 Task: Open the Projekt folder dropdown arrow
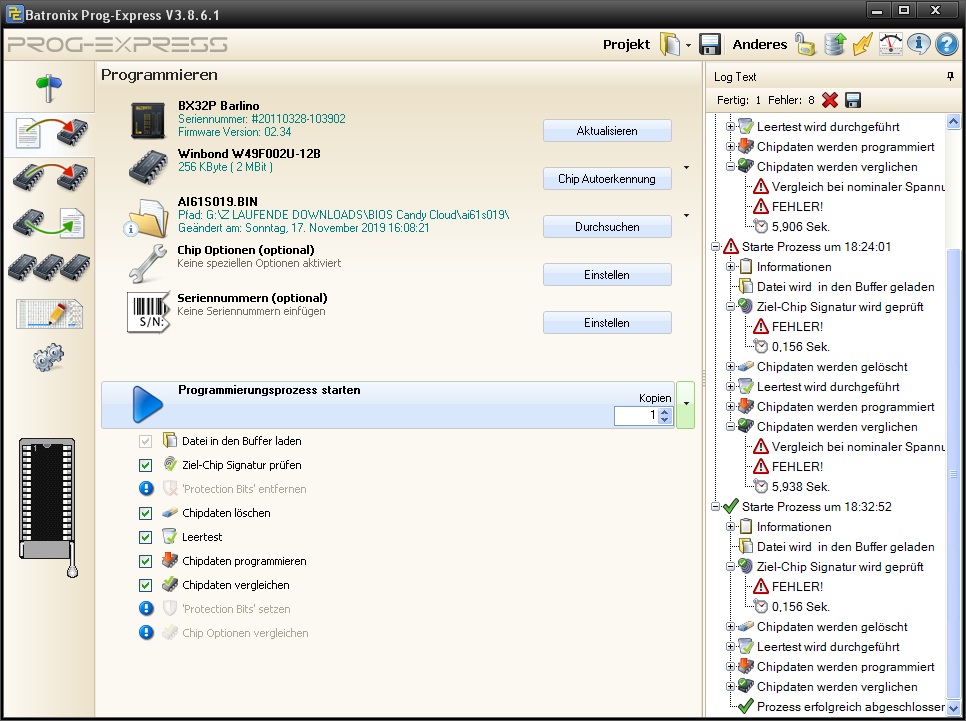click(688, 45)
